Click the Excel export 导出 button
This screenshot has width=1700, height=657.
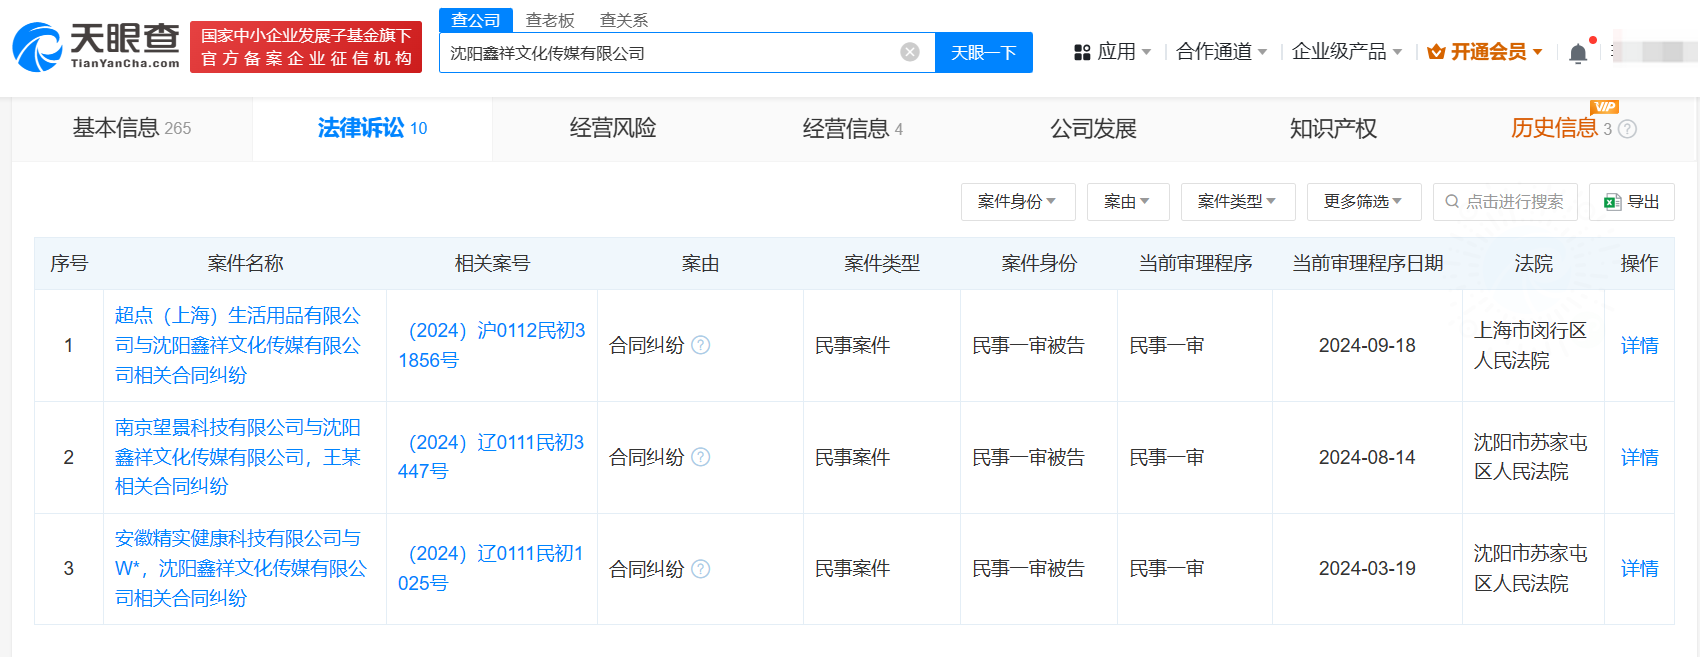pos(1632,202)
